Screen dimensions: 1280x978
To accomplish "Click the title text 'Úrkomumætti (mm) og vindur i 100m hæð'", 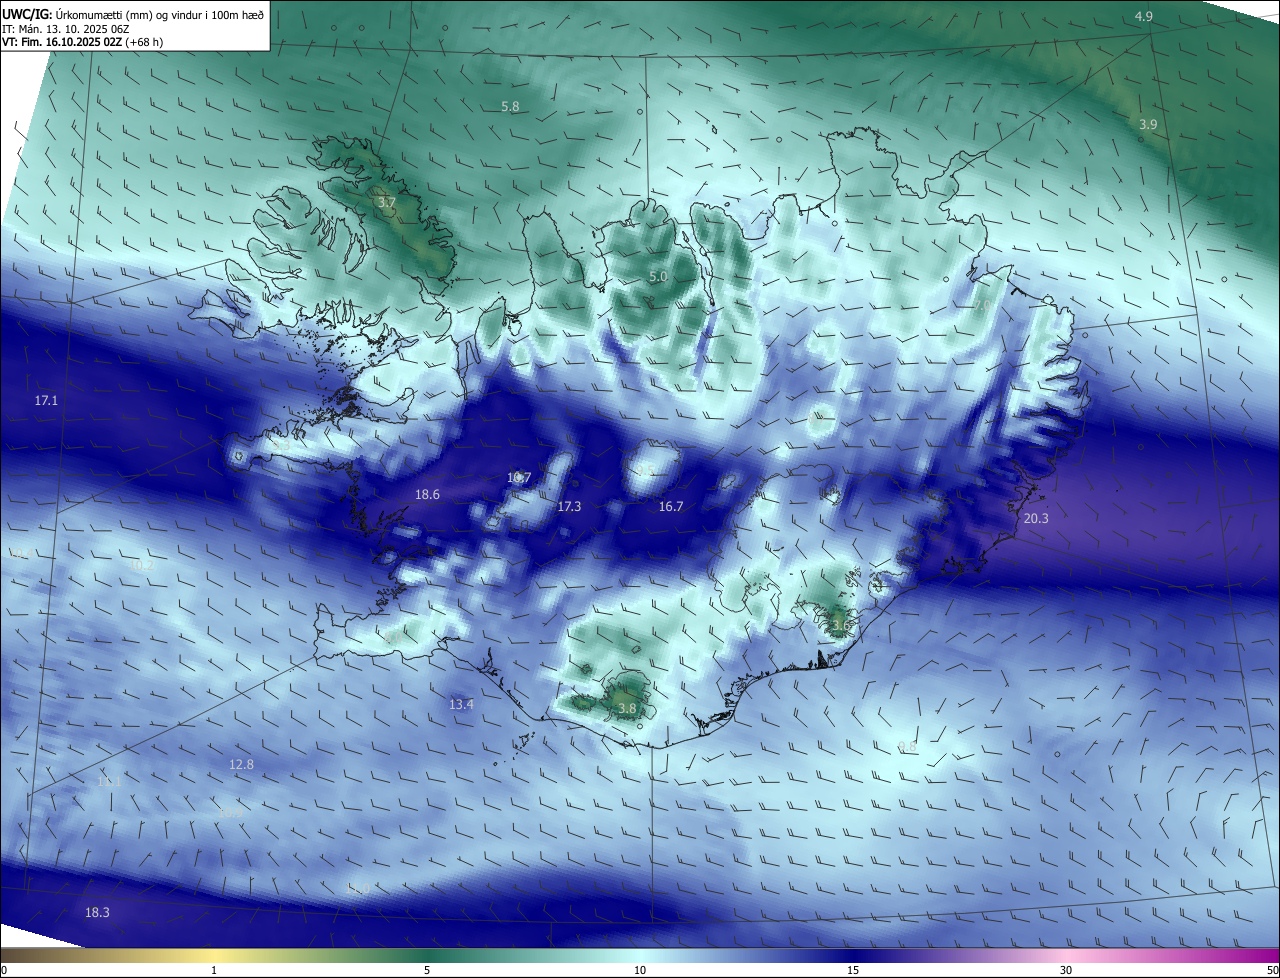I will 160,14.
